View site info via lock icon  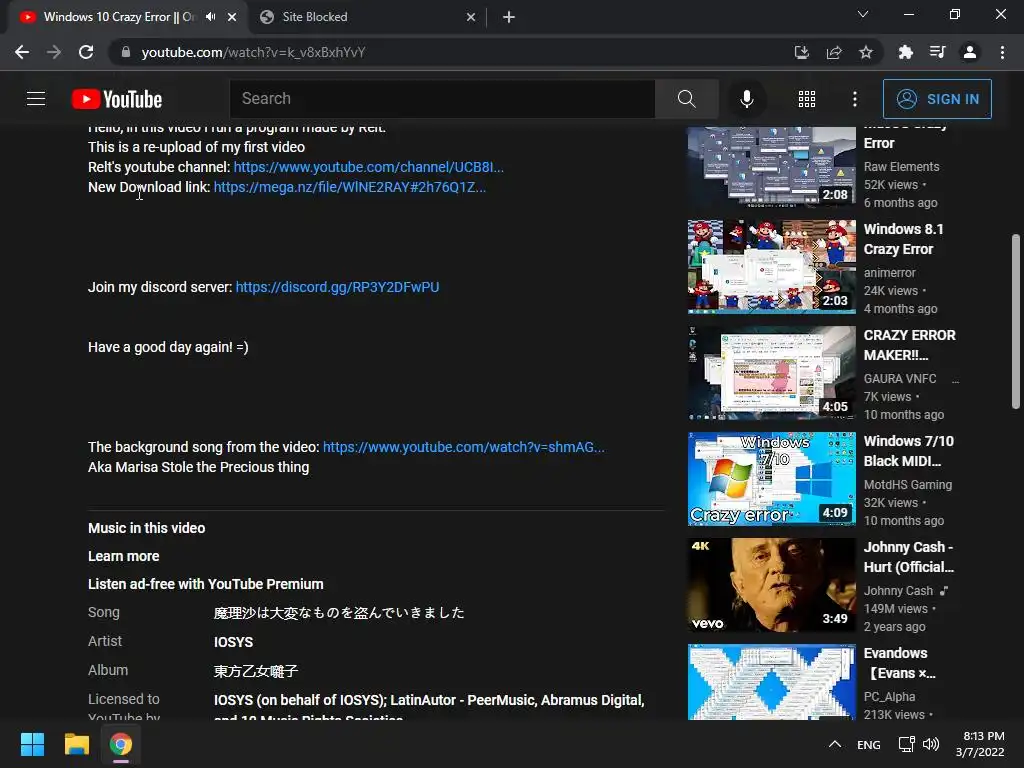tap(126, 52)
